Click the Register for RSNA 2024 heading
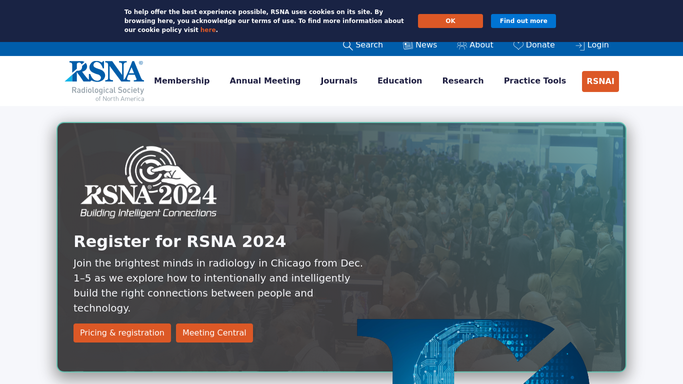 [x=179, y=242]
